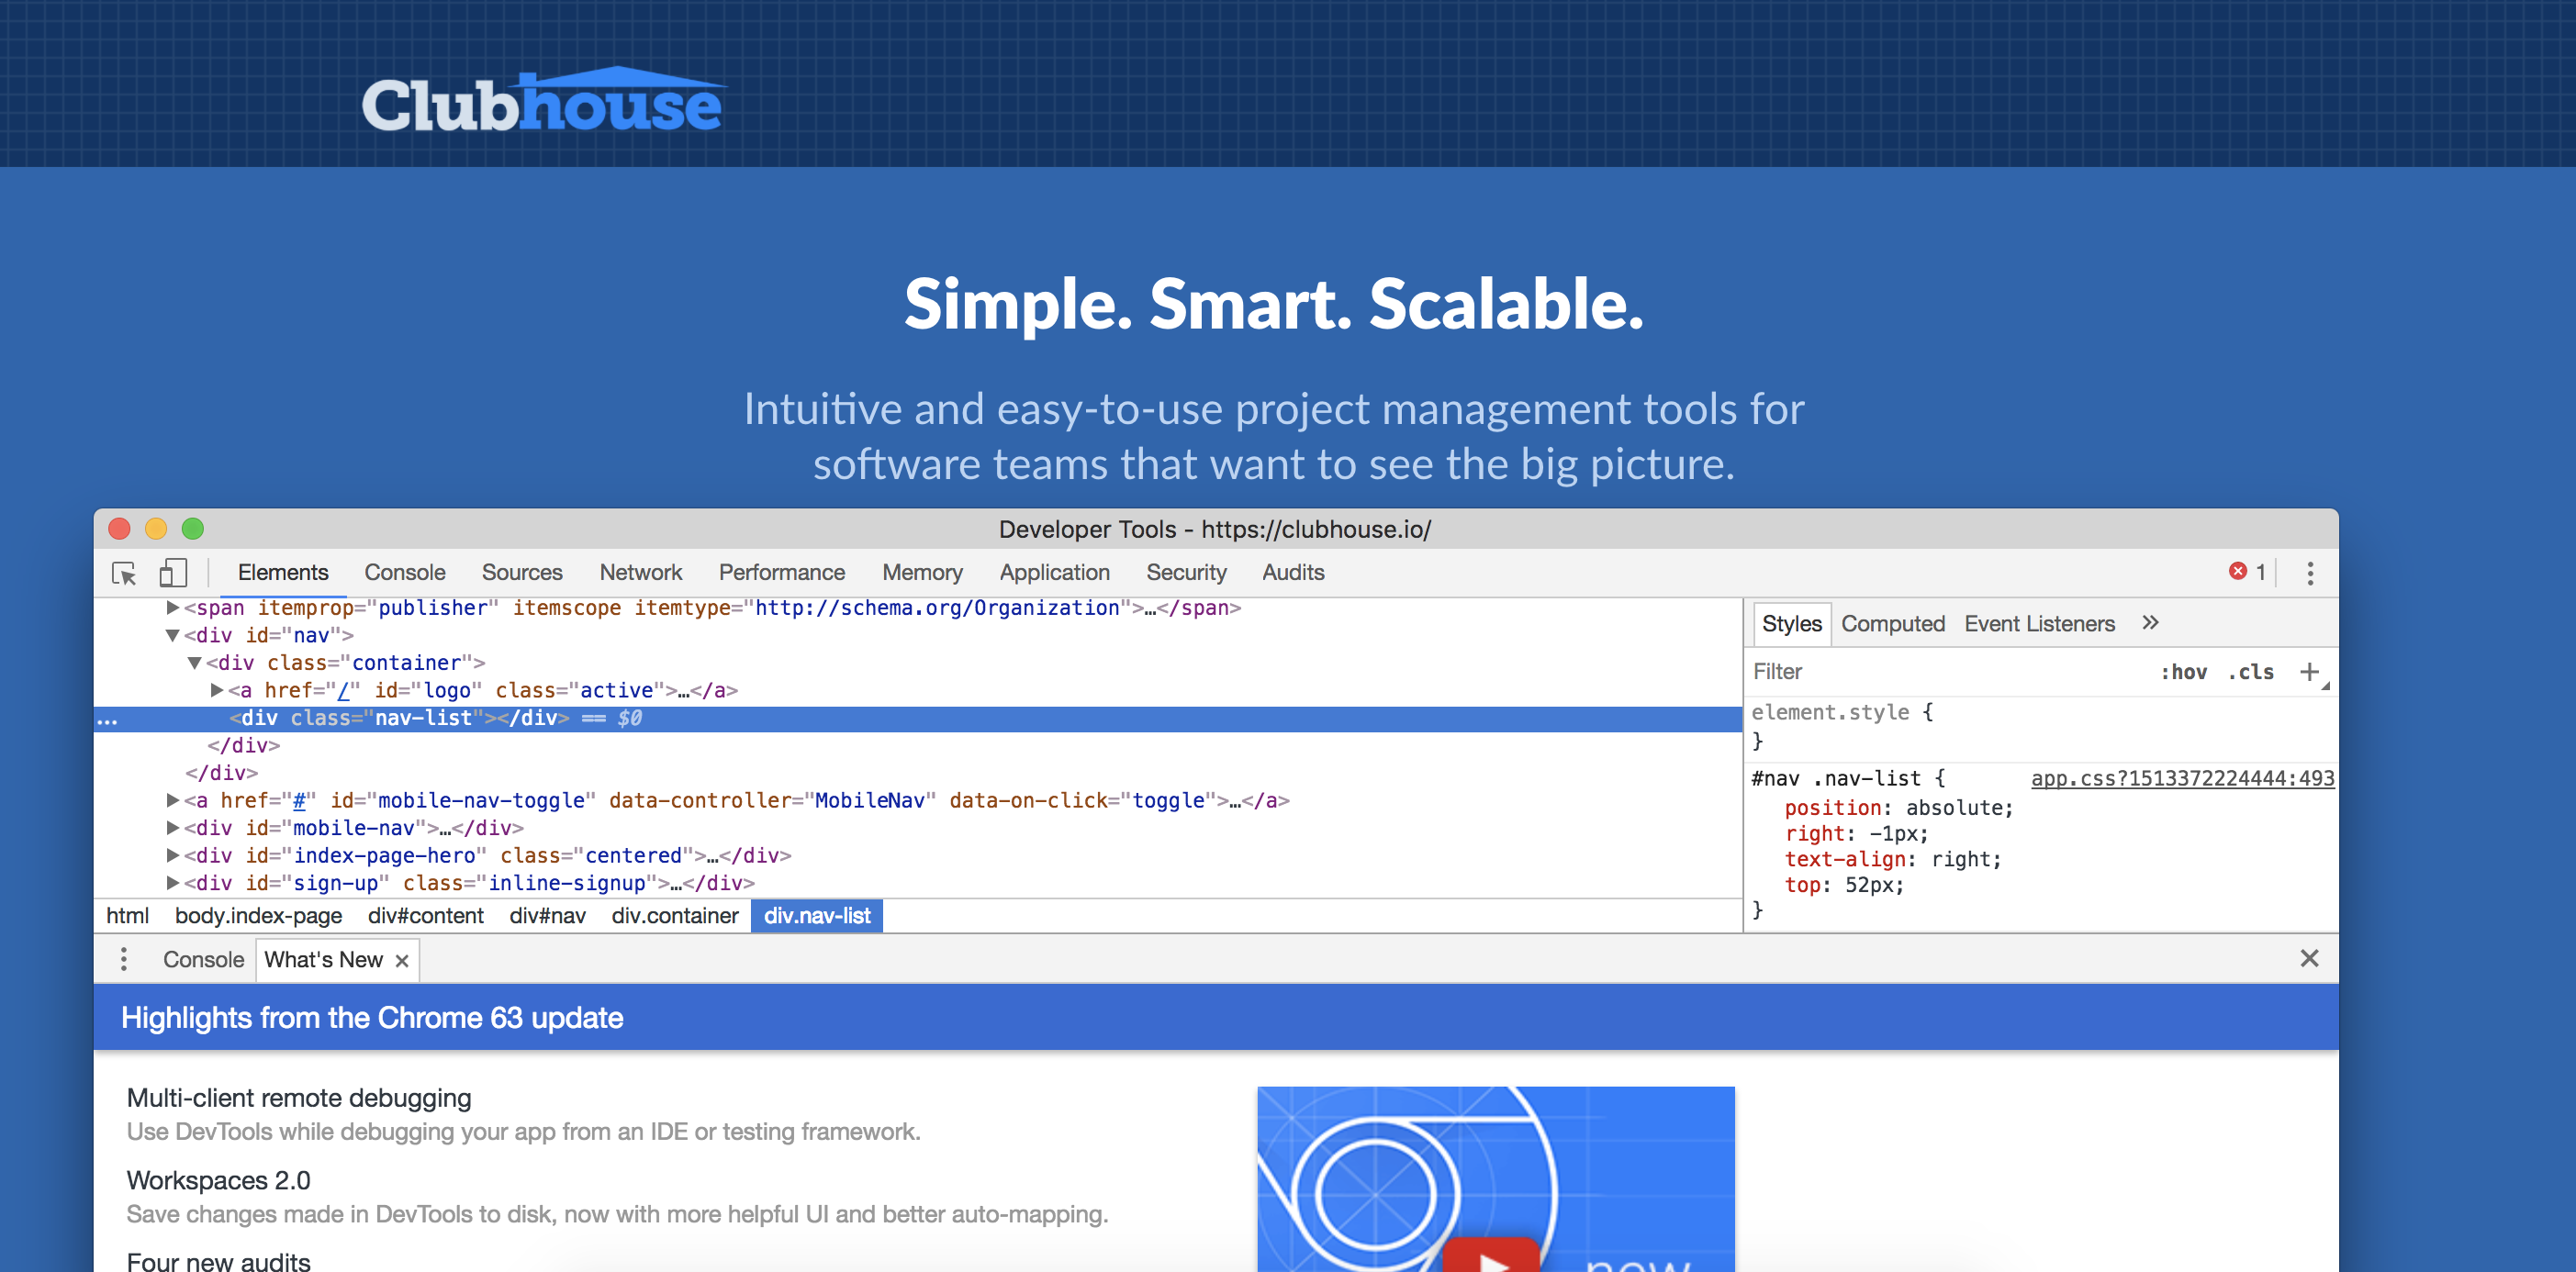Activate the inspect element picker icon
This screenshot has width=2576, height=1272.
[124, 573]
